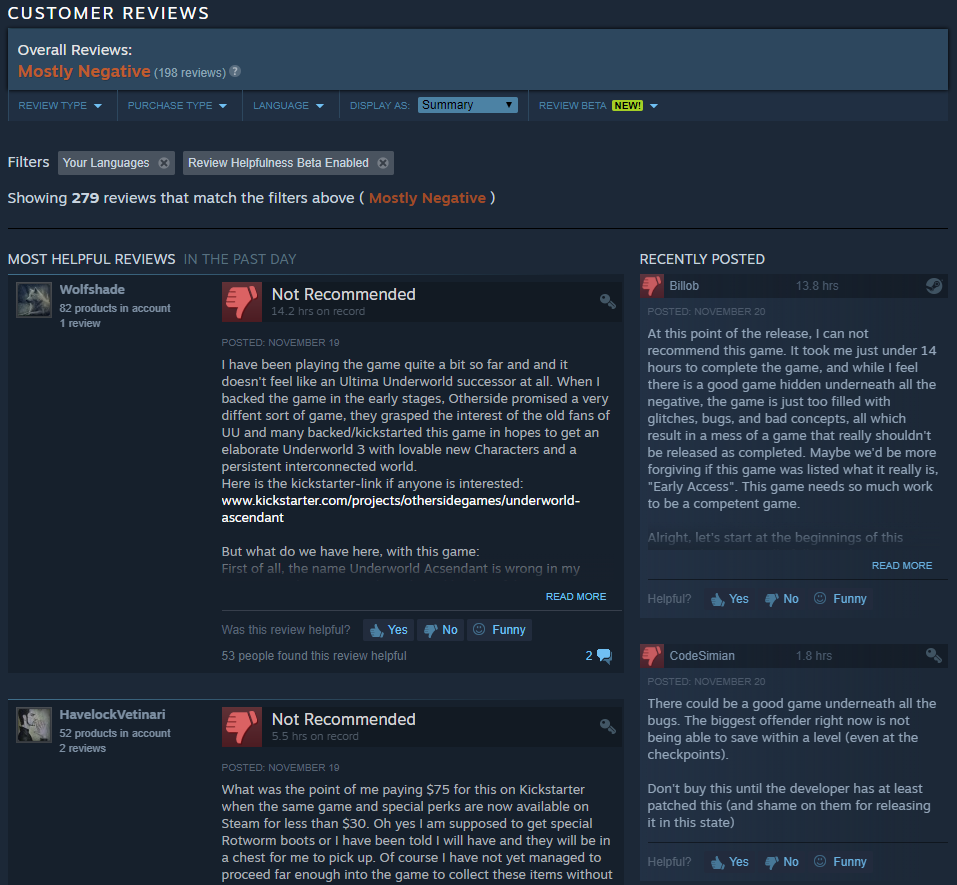The height and width of the screenshot is (885, 957).
Task: Click key icon on CodeSimian's review
Action: click(934, 656)
